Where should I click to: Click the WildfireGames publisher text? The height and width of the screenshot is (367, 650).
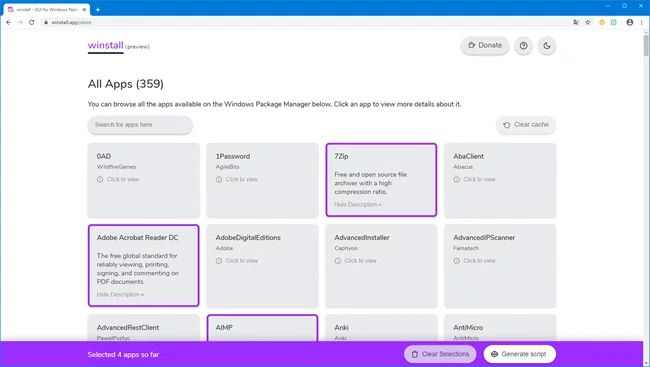click(x=116, y=167)
